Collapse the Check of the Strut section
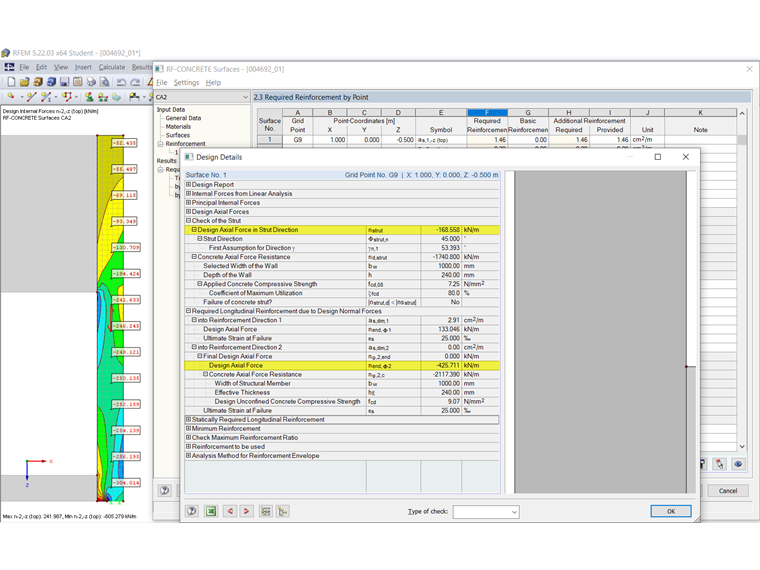 pos(189,221)
